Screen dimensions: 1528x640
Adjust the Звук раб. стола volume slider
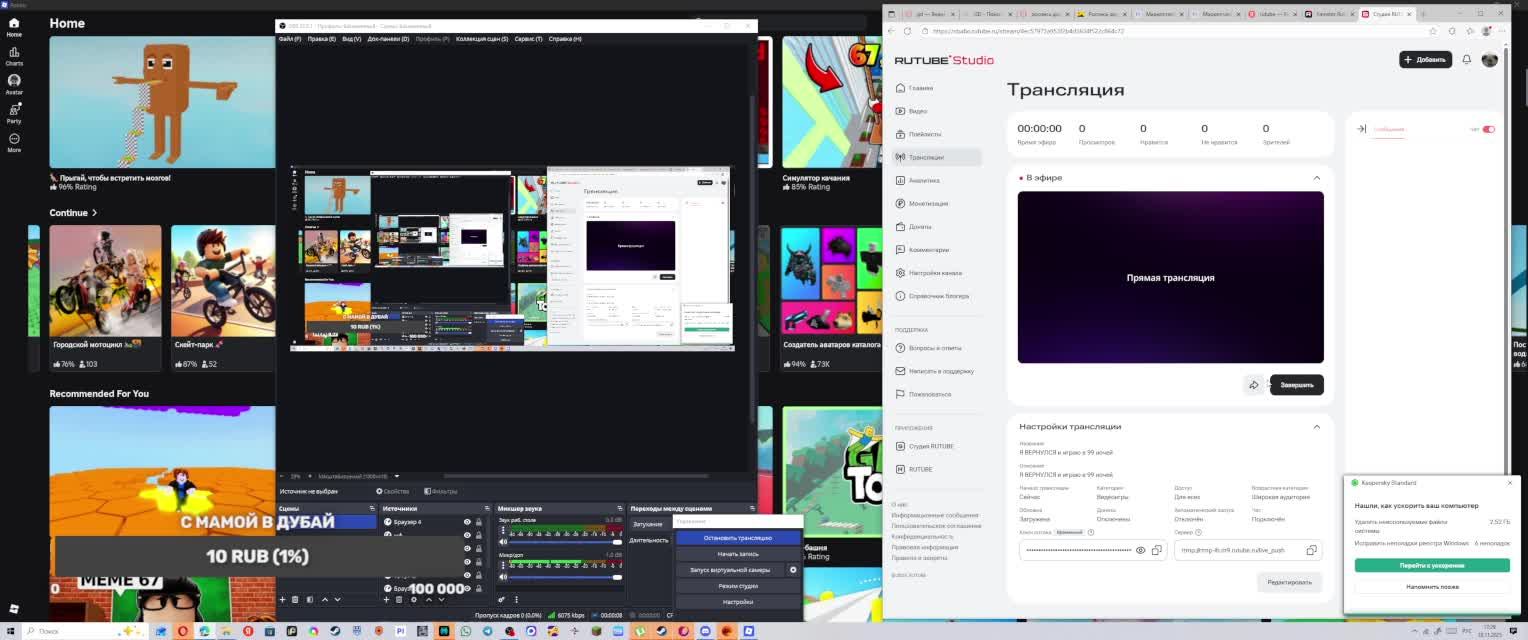[566, 541]
